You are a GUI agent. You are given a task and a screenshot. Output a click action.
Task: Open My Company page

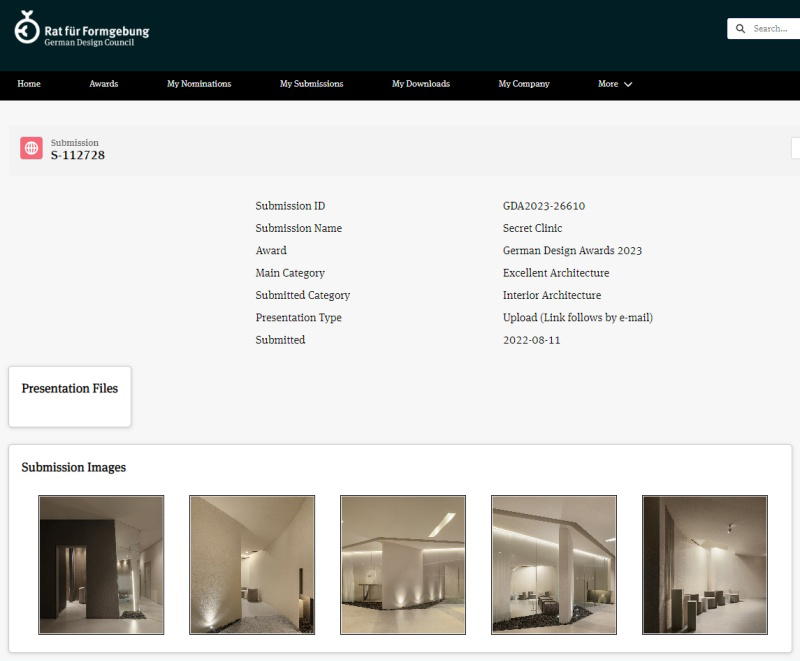point(524,84)
